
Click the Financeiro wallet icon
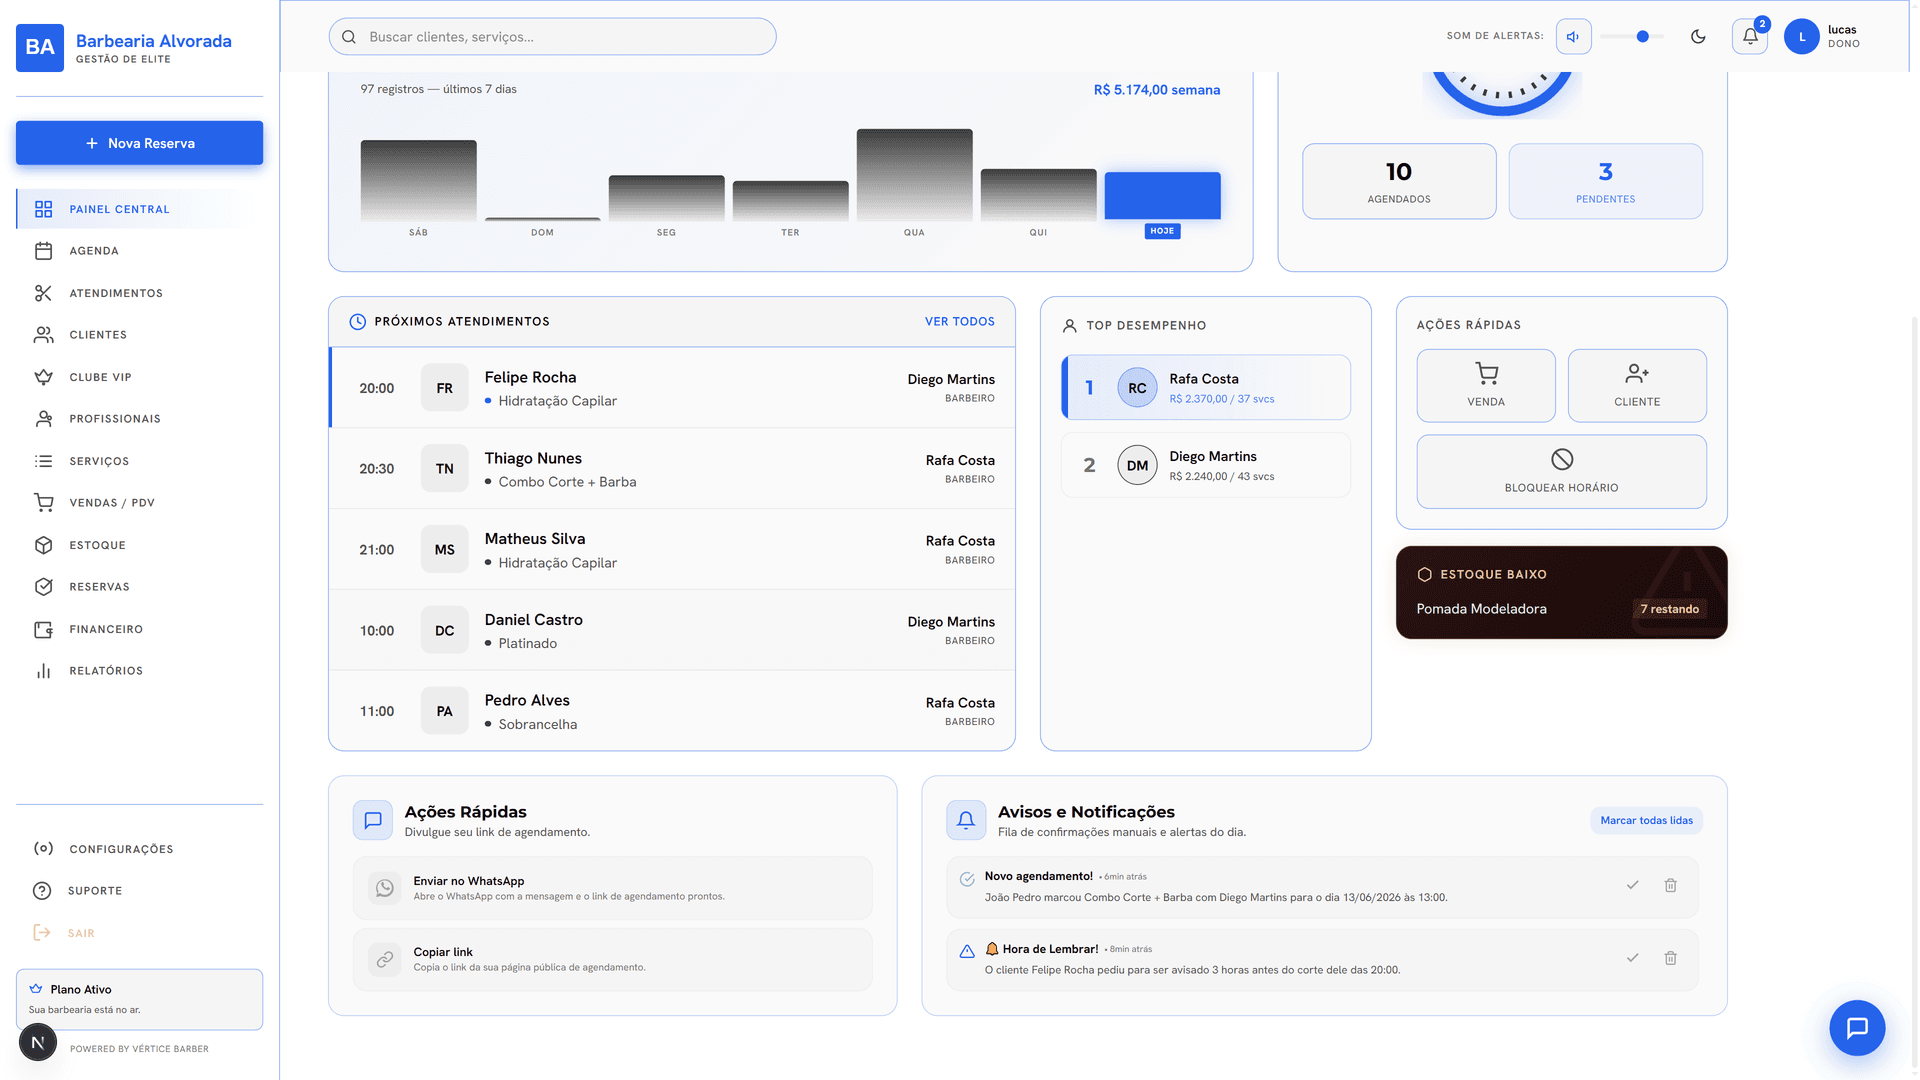(x=43, y=629)
